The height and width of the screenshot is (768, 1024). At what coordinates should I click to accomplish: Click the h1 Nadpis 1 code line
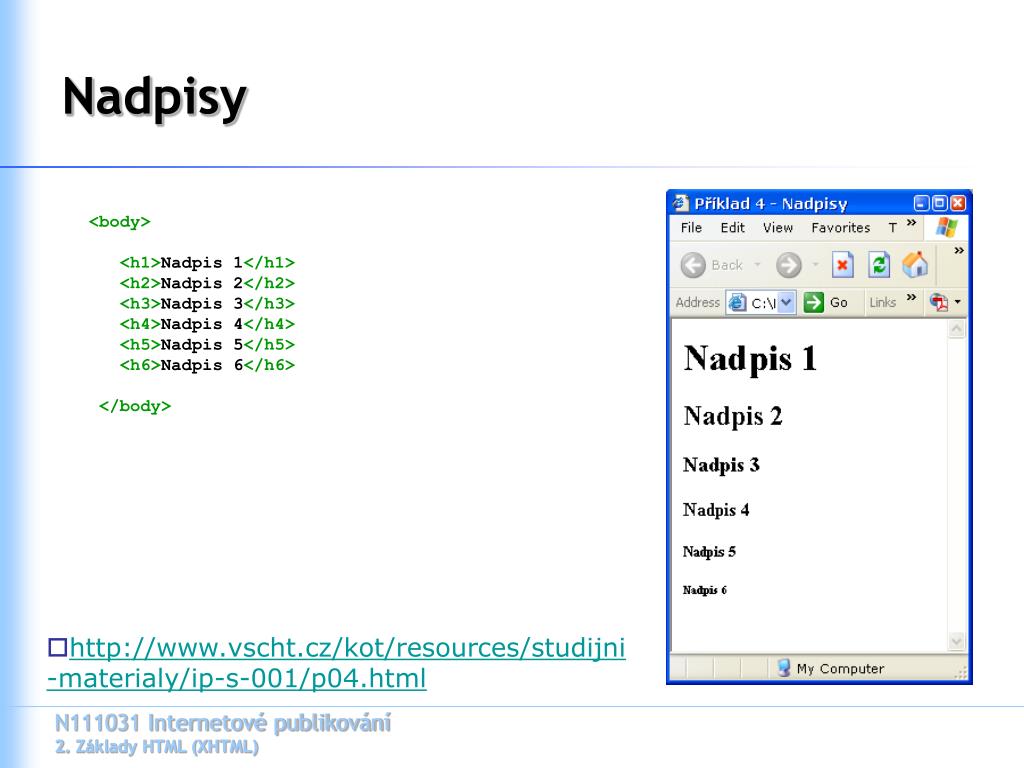point(207,263)
